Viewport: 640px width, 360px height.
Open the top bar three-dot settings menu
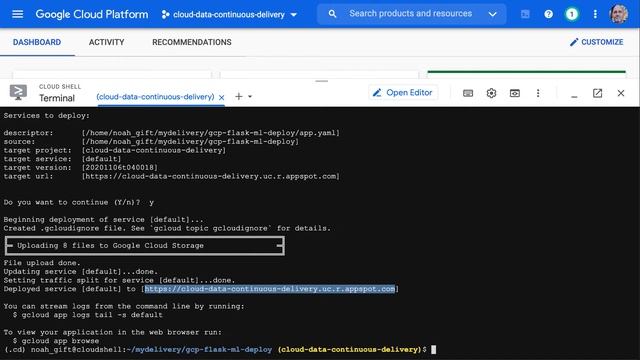595,14
